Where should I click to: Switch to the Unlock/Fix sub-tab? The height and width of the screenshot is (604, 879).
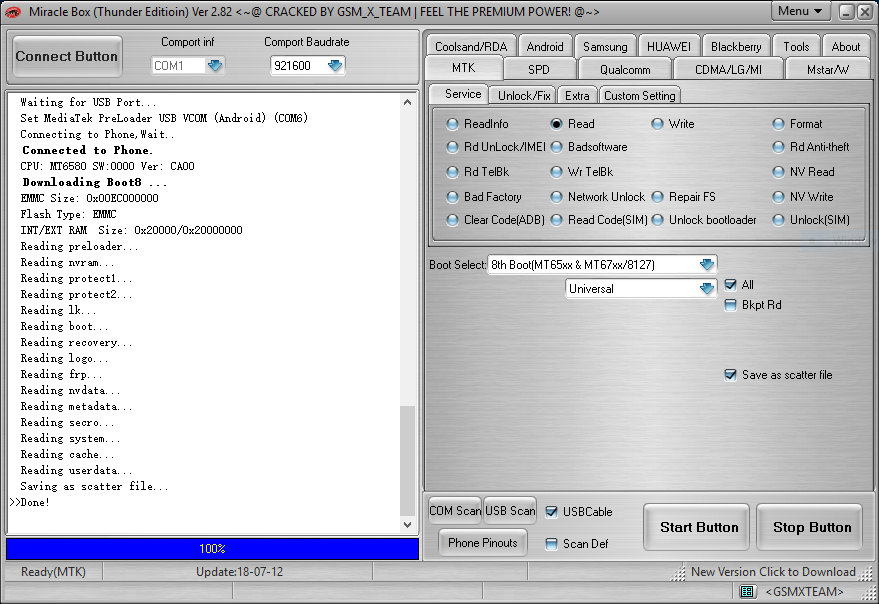pyautogui.click(x=524, y=95)
